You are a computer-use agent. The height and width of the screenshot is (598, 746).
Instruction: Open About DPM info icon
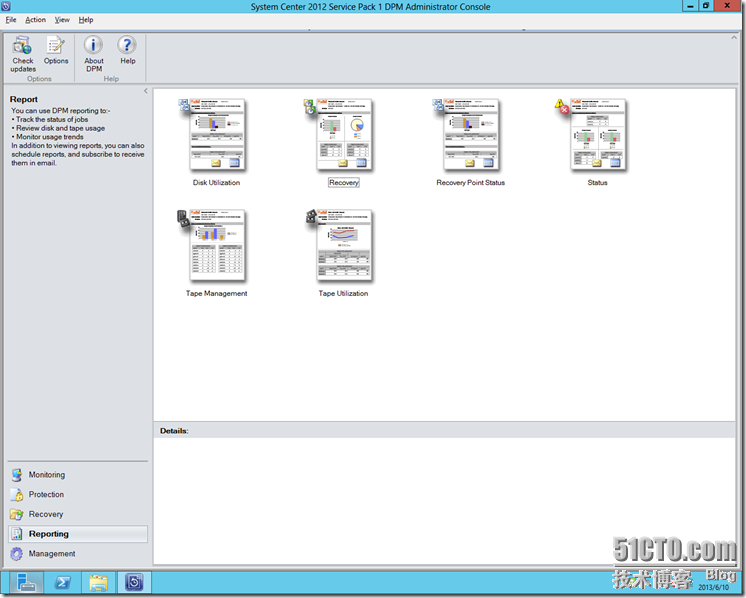93,45
